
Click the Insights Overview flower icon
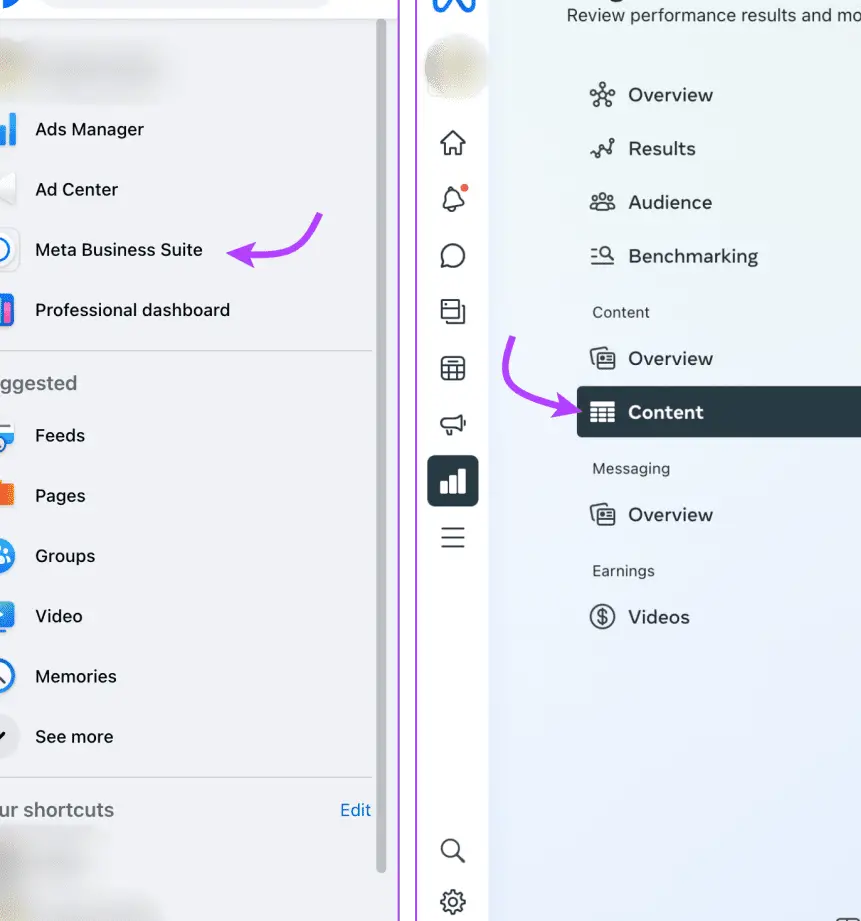click(x=602, y=95)
